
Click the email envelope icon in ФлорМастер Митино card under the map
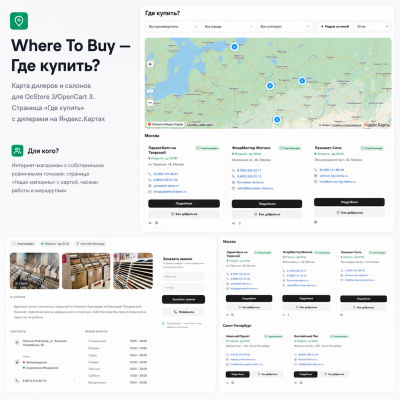(234, 188)
